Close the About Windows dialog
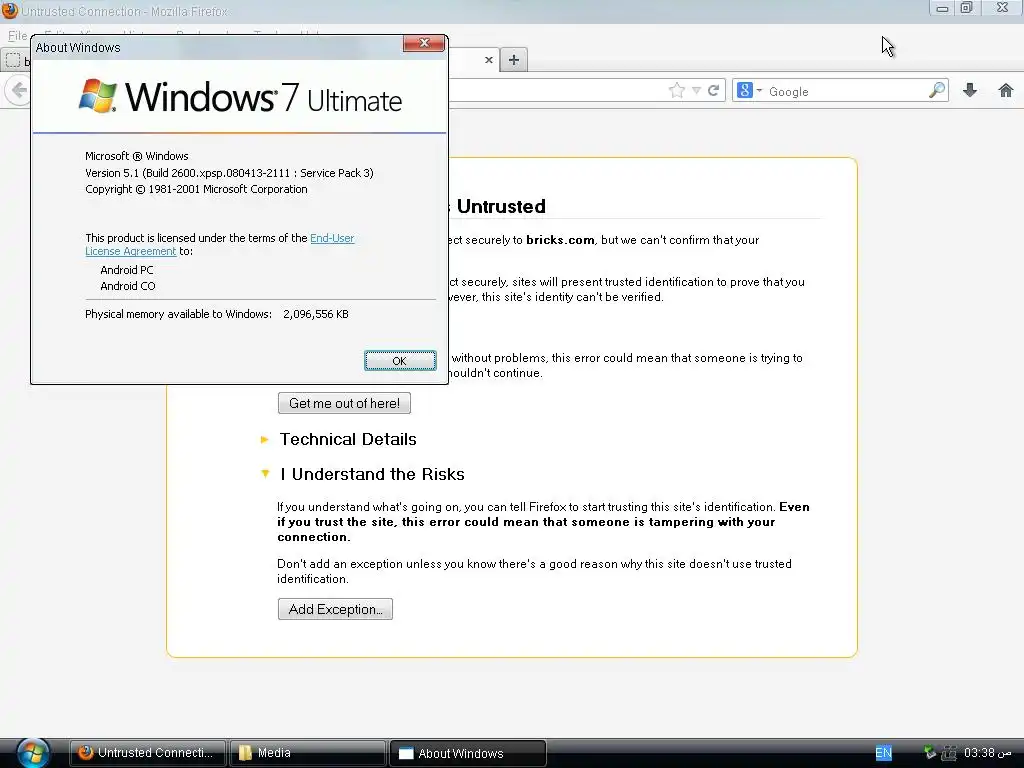 (x=424, y=43)
